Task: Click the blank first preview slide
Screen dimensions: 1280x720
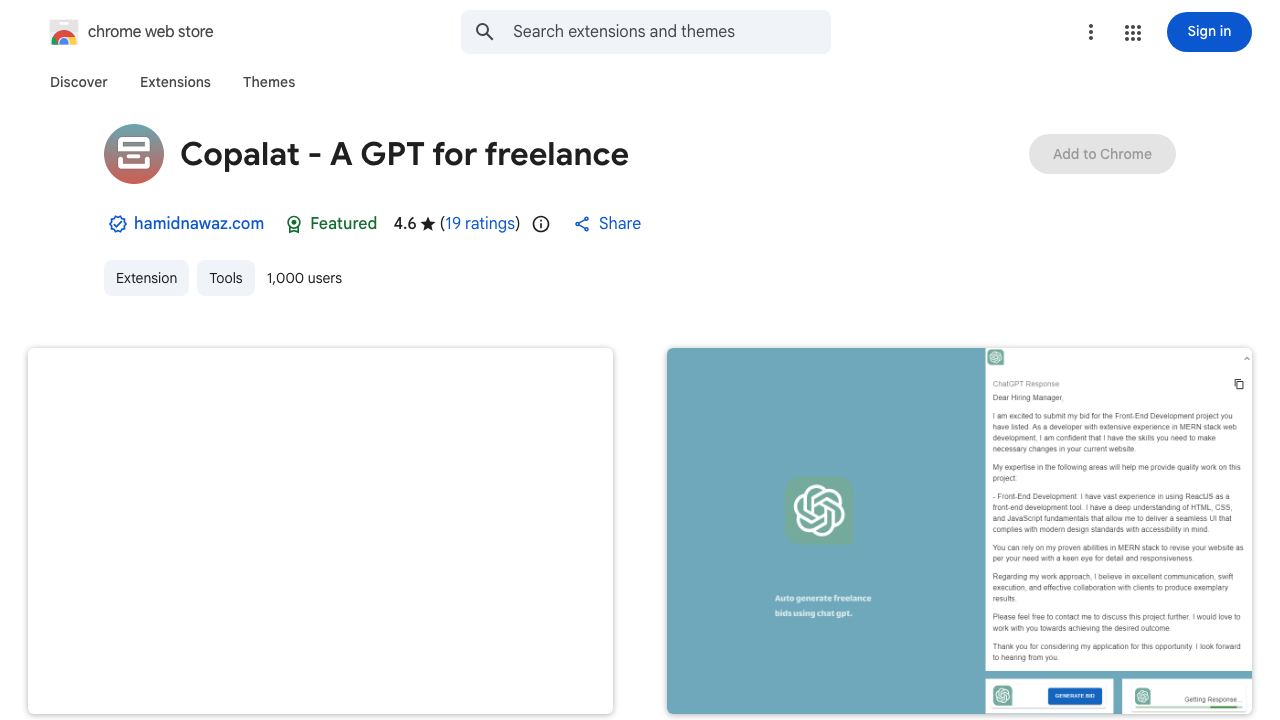Action: [x=320, y=531]
